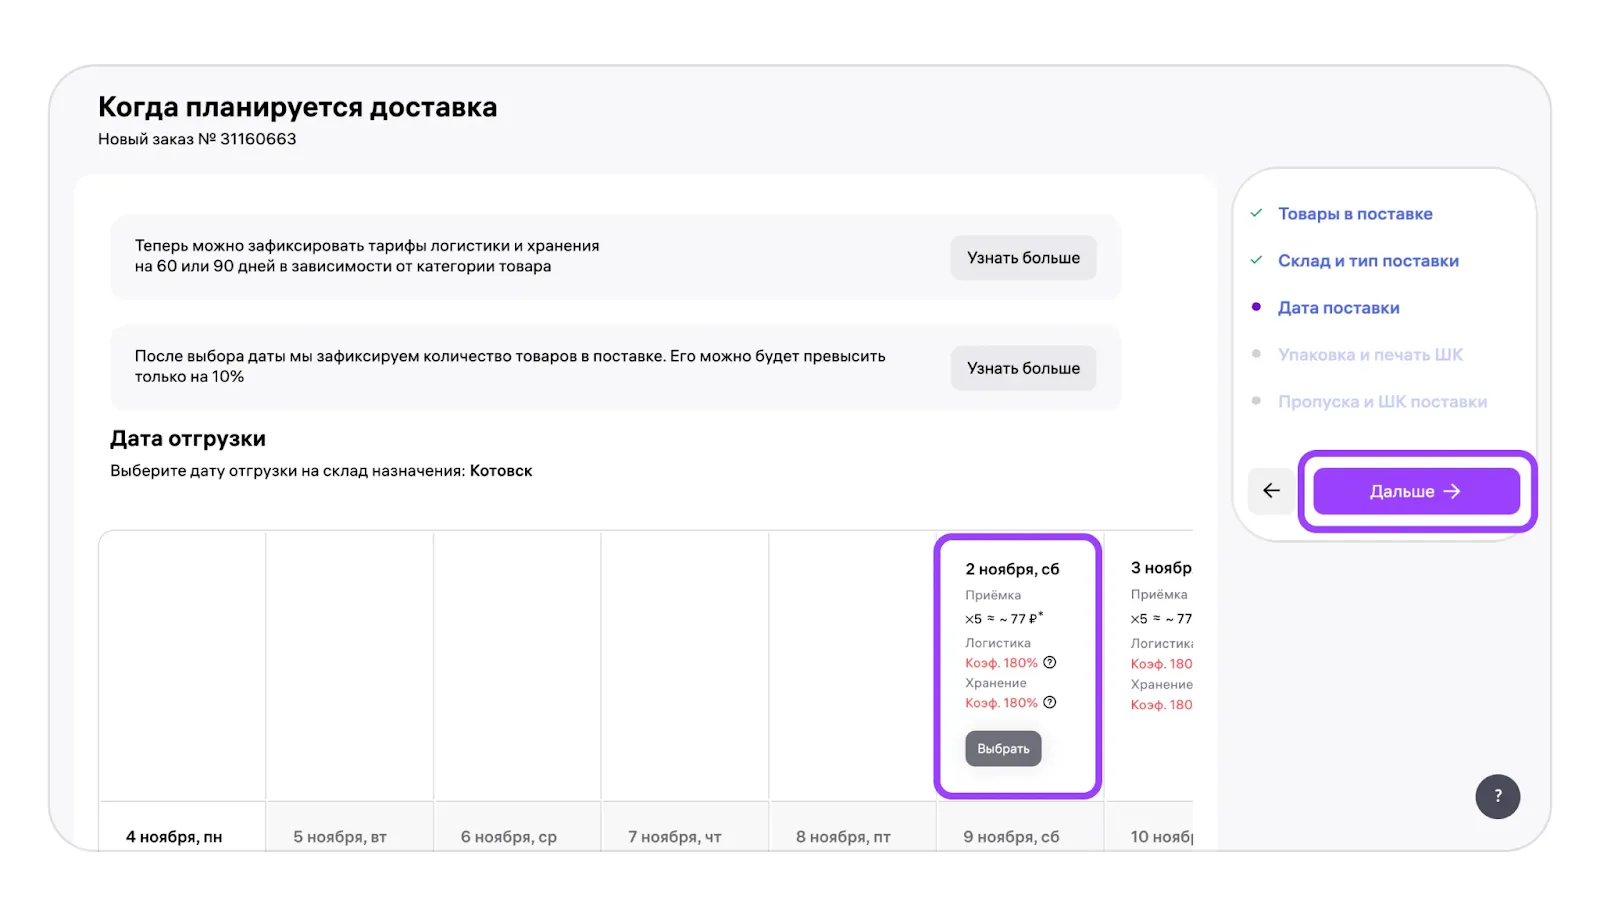
Task: Choose the 6 ноября, ср date cell
Action: point(509,836)
